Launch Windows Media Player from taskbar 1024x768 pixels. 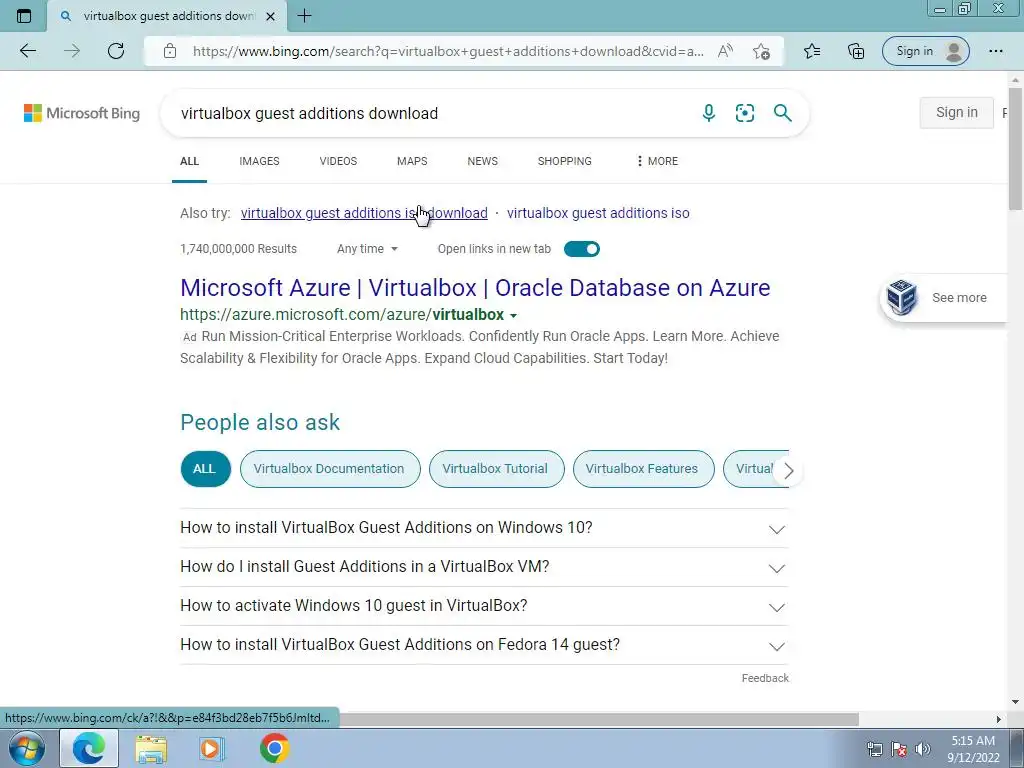pyautogui.click(x=212, y=749)
